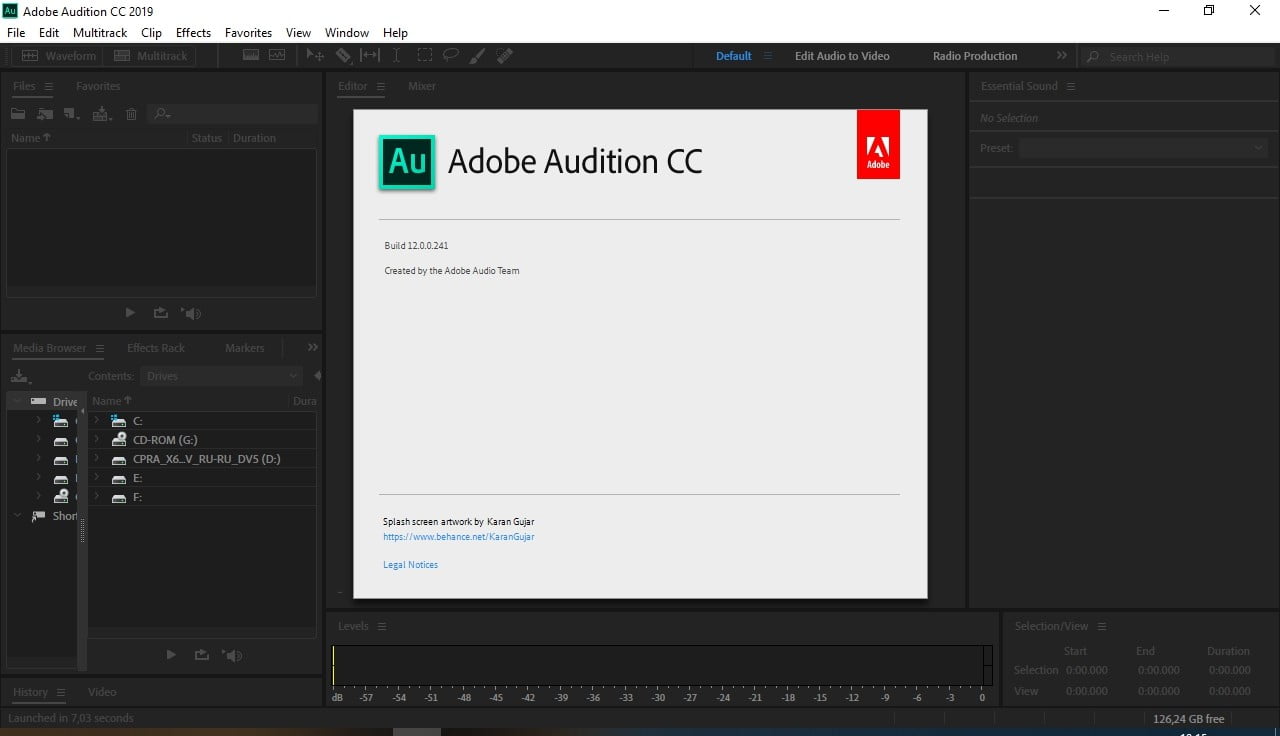Select the Razor tool
This screenshot has width=1280, height=736.
pos(343,56)
